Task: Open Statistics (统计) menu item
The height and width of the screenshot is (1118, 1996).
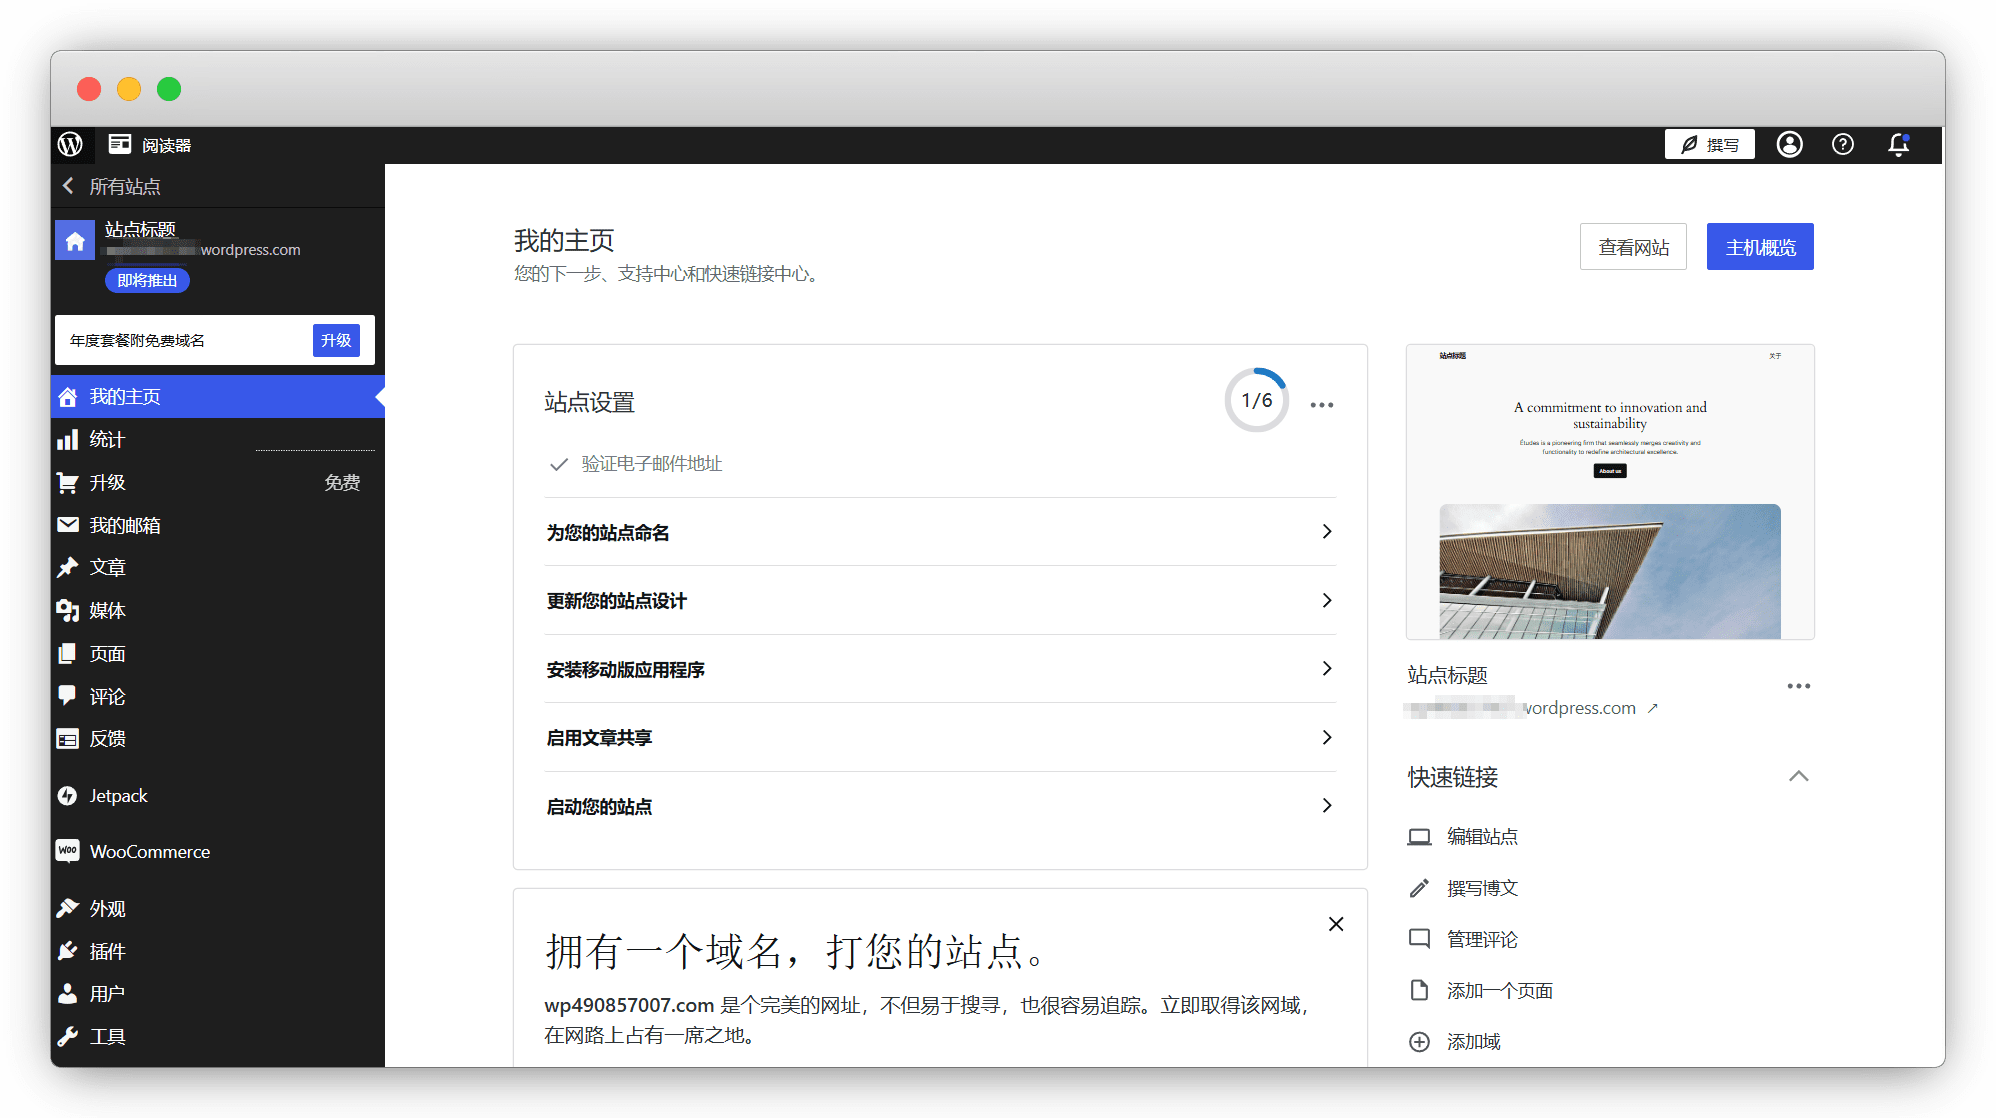Action: coord(107,439)
